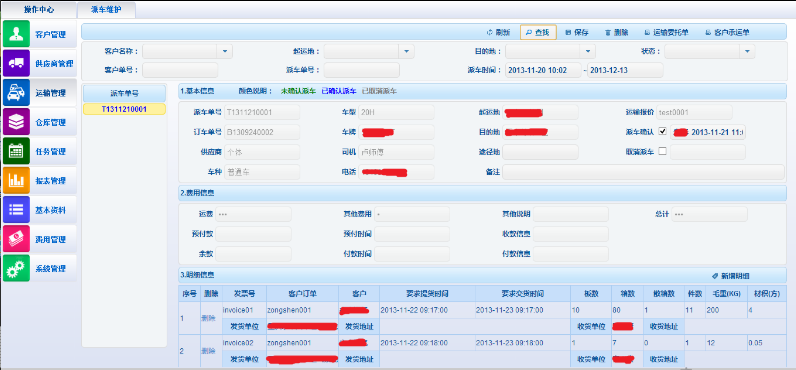The image size is (796, 370).
Task: Click the purple truck 供应商管理 icon
Action: coord(16,63)
